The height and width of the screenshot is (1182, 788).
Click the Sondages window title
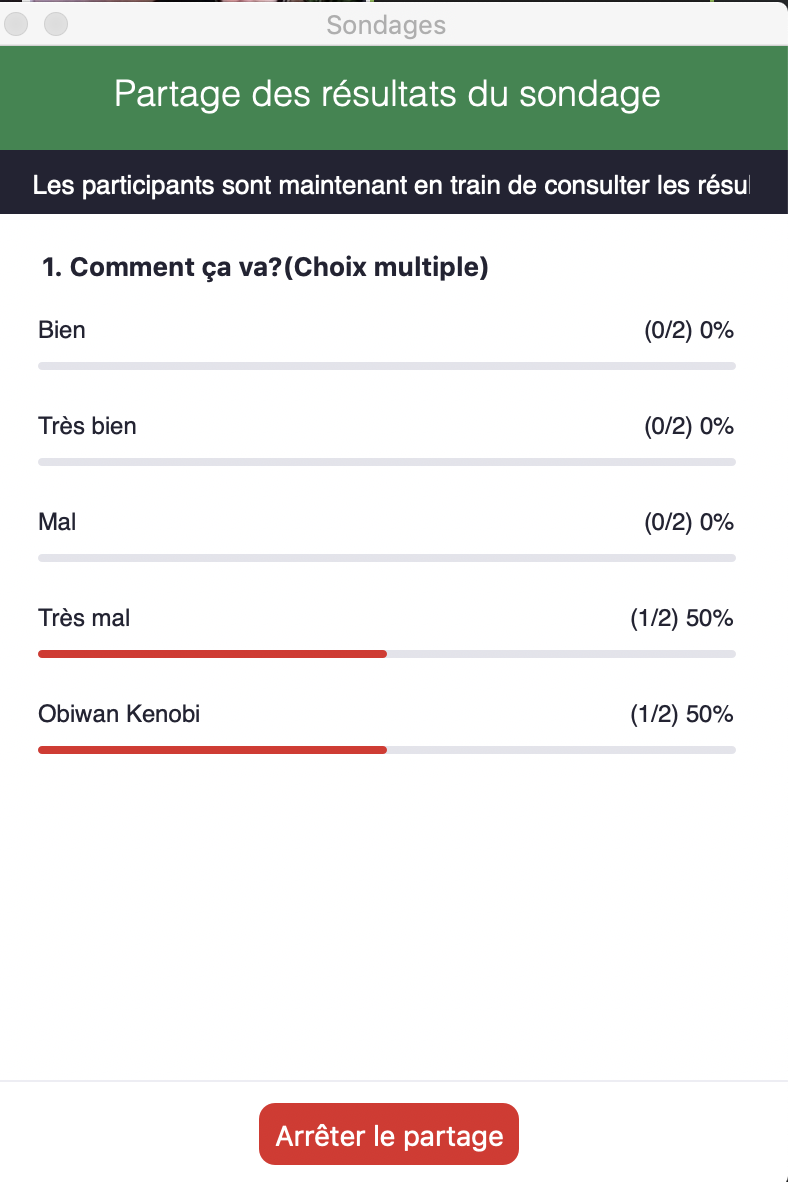pos(386,25)
